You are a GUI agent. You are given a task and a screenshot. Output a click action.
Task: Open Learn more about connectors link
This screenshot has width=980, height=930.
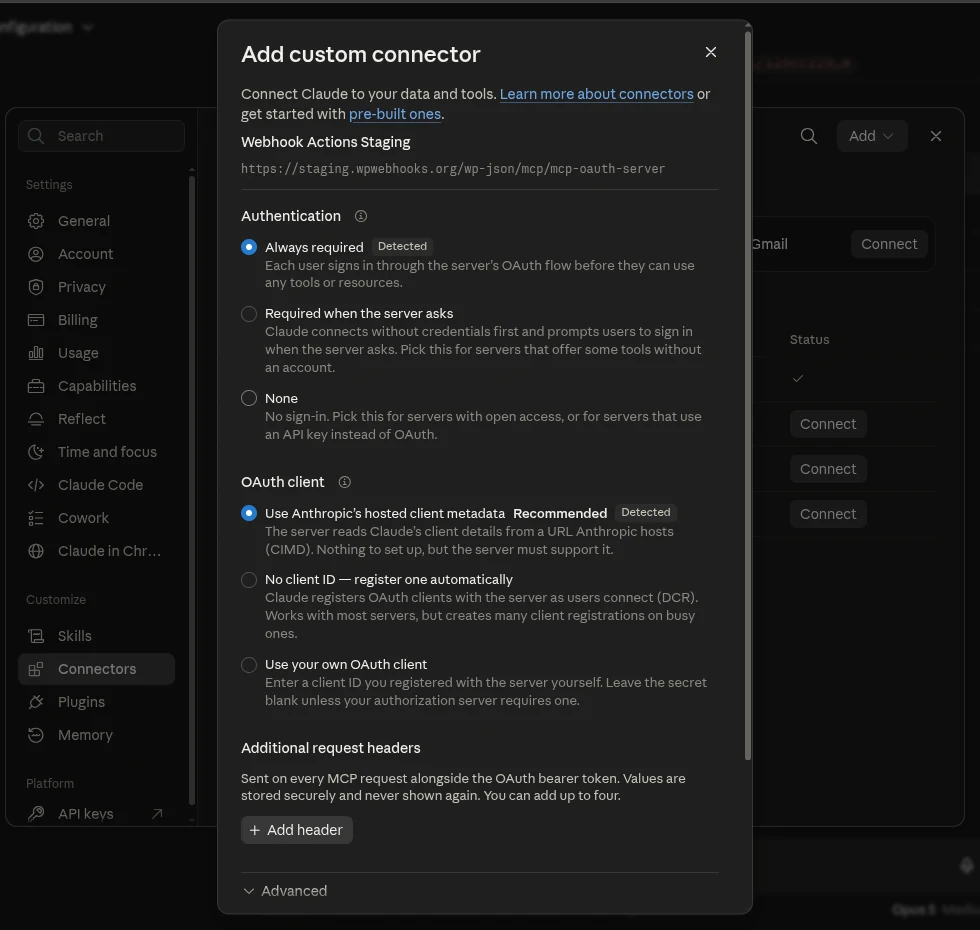[596, 94]
